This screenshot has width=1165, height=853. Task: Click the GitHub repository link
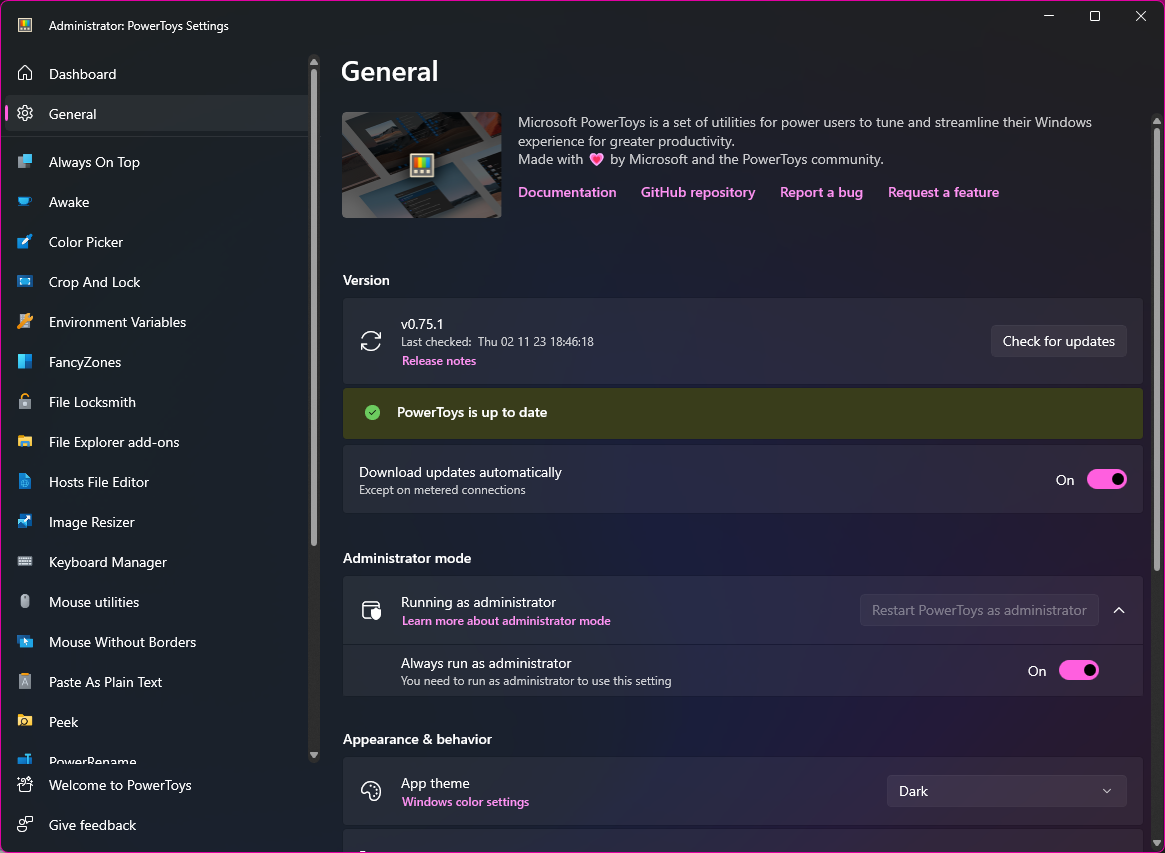[698, 192]
